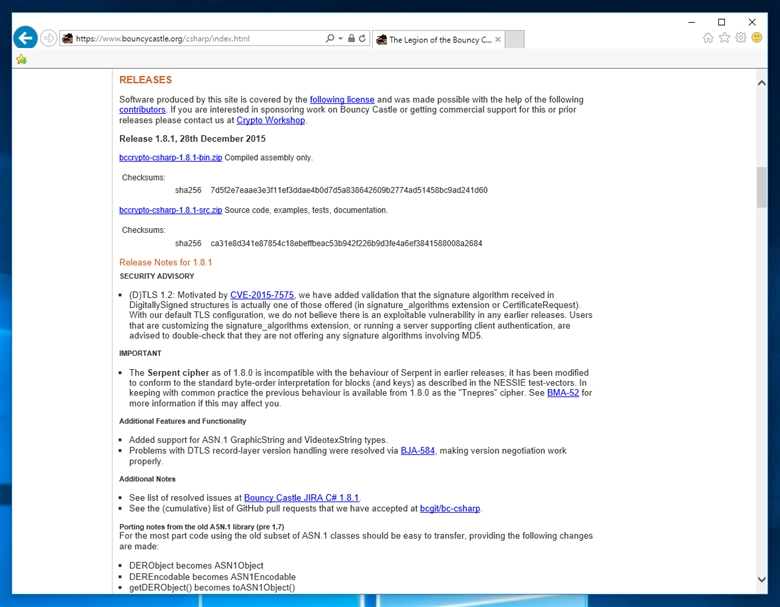Open the browser tools gear icon
The image size is (780, 607).
point(741,38)
